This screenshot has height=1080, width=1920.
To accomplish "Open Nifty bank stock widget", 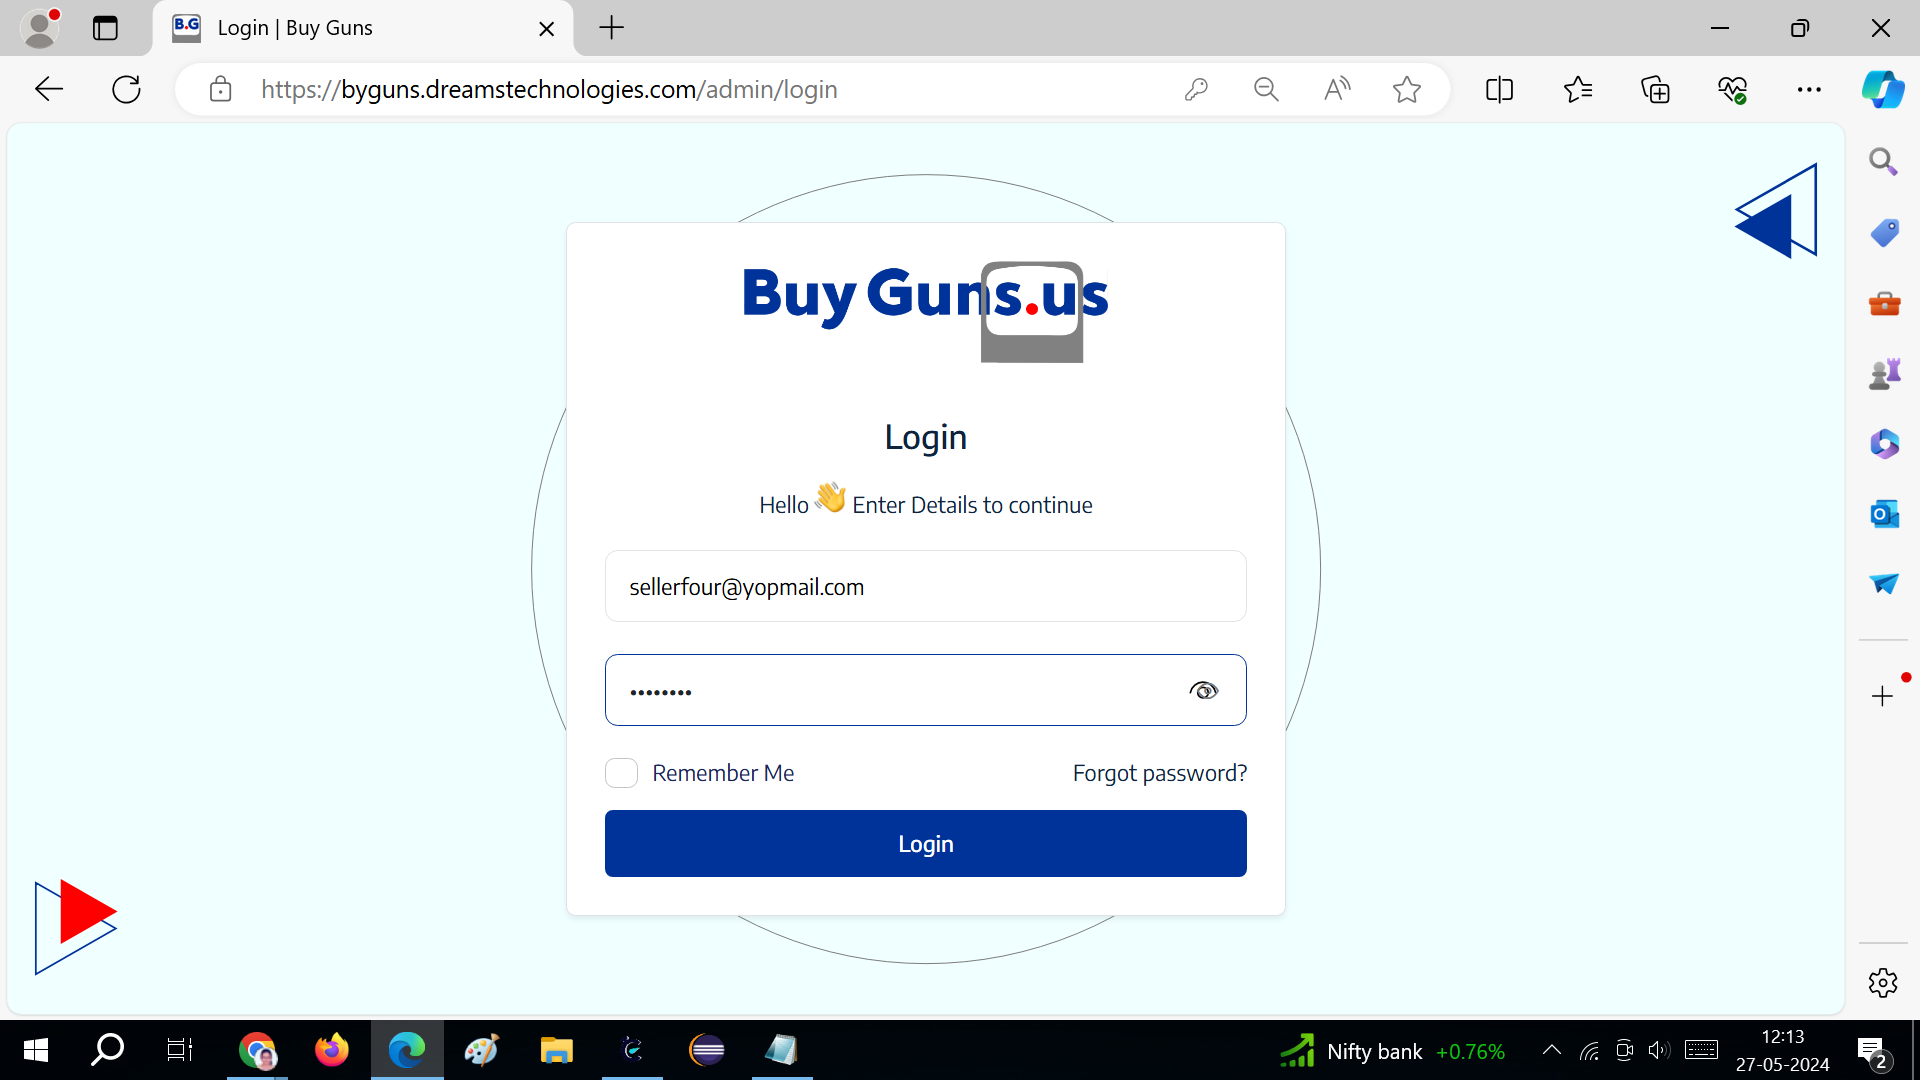I will (x=1392, y=1051).
